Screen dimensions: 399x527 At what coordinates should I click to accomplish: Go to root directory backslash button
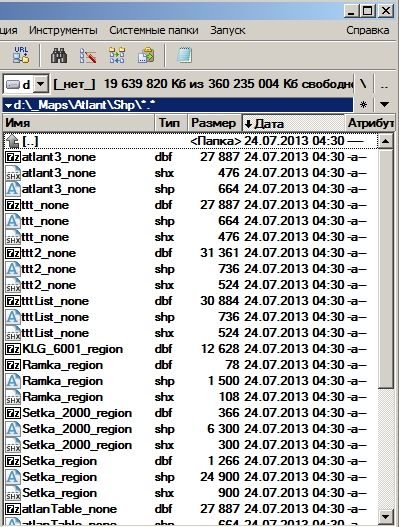tap(363, 84)
